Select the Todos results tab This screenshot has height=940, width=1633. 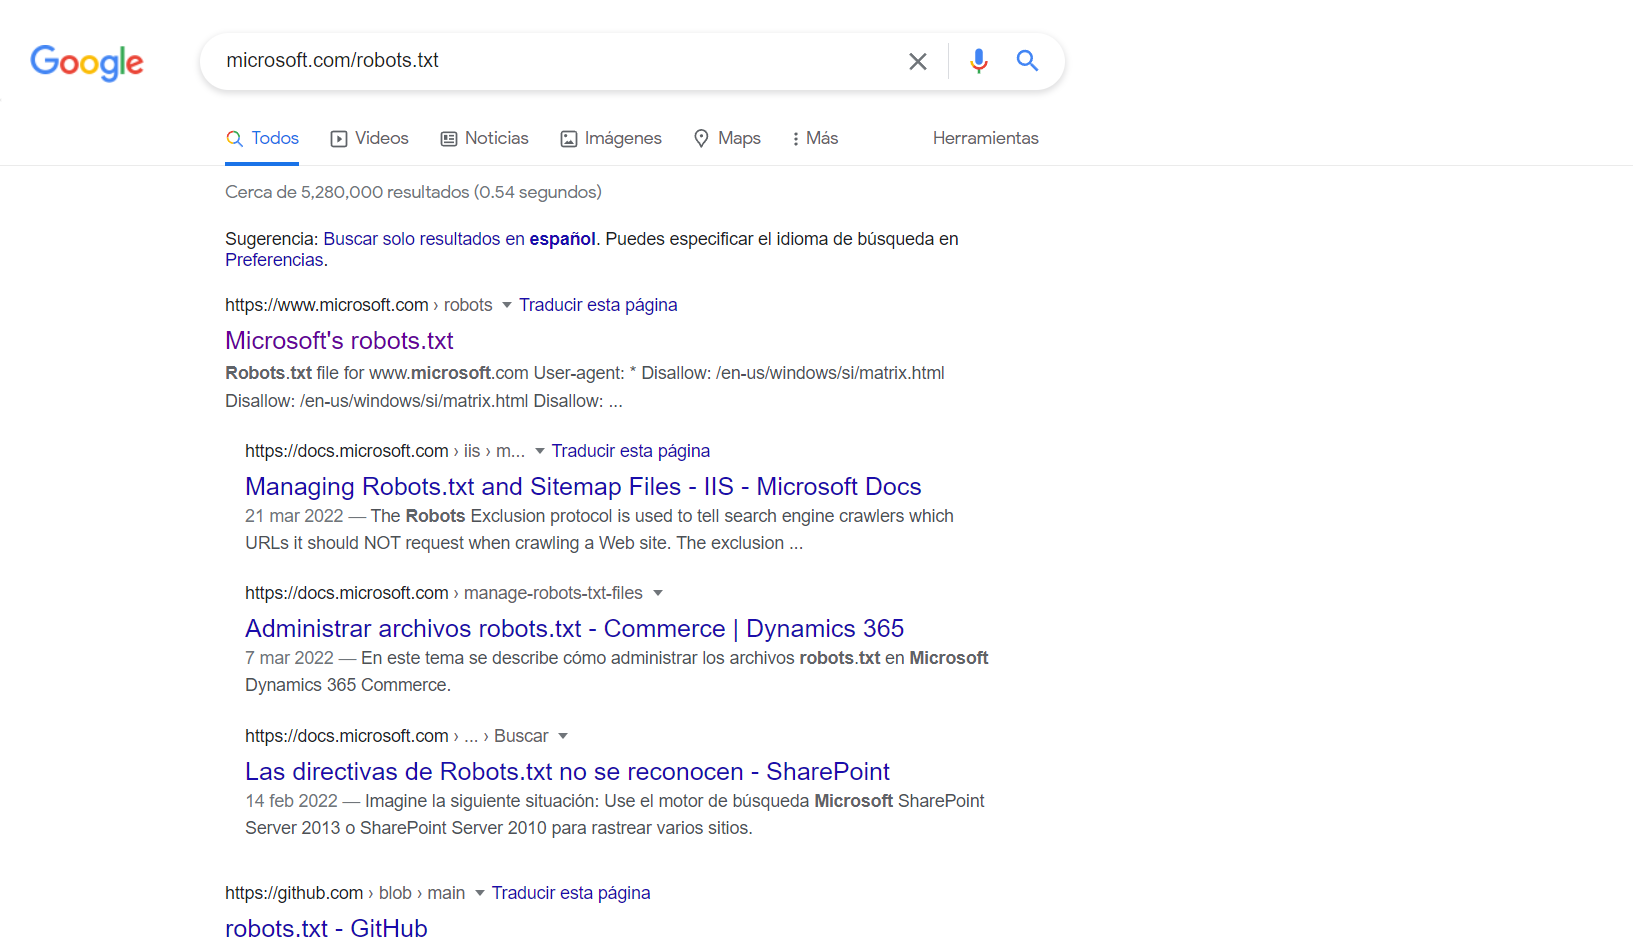point(263,138)
